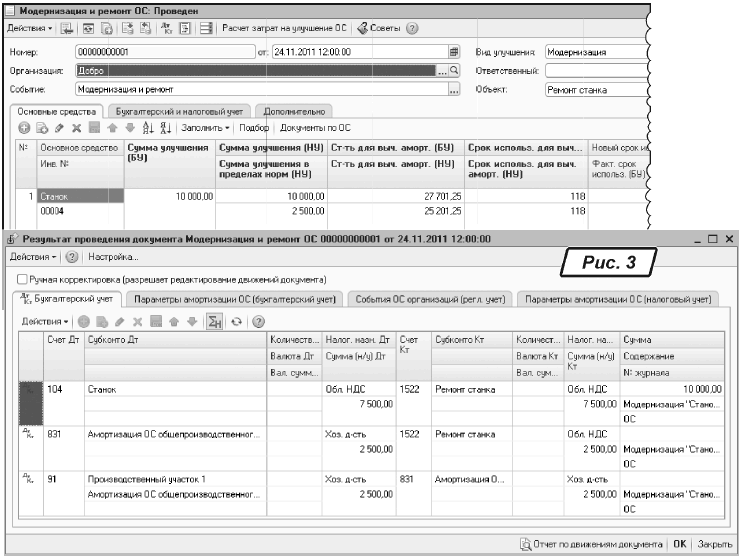Open the События ОС организаций tab
This screenshot has width=740, height=559.
[x=430, y=298]
